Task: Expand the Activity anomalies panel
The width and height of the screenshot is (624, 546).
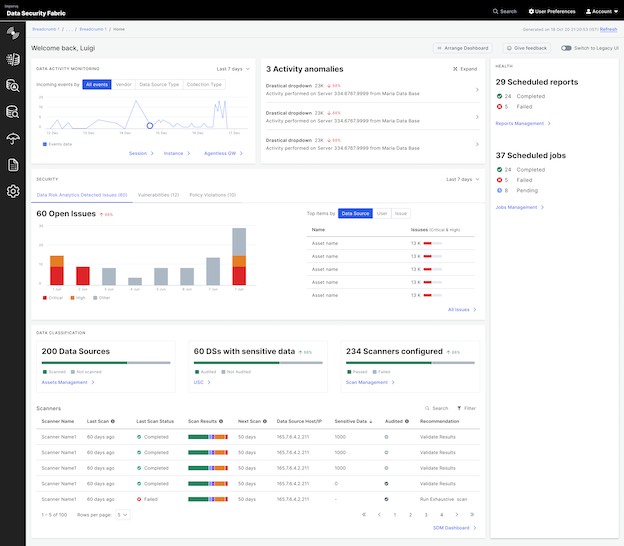Action: click(465, 69)
